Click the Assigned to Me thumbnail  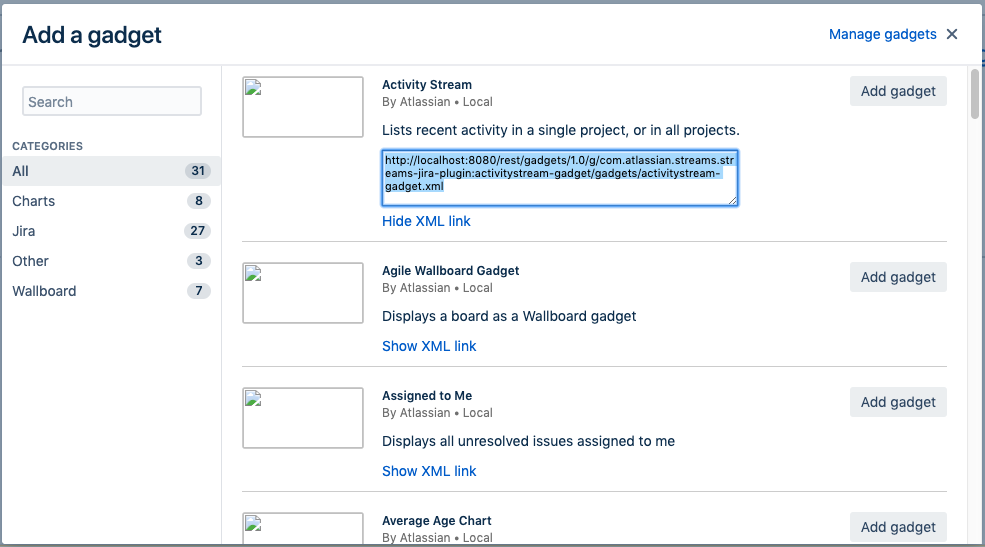(x=303, y=418)
